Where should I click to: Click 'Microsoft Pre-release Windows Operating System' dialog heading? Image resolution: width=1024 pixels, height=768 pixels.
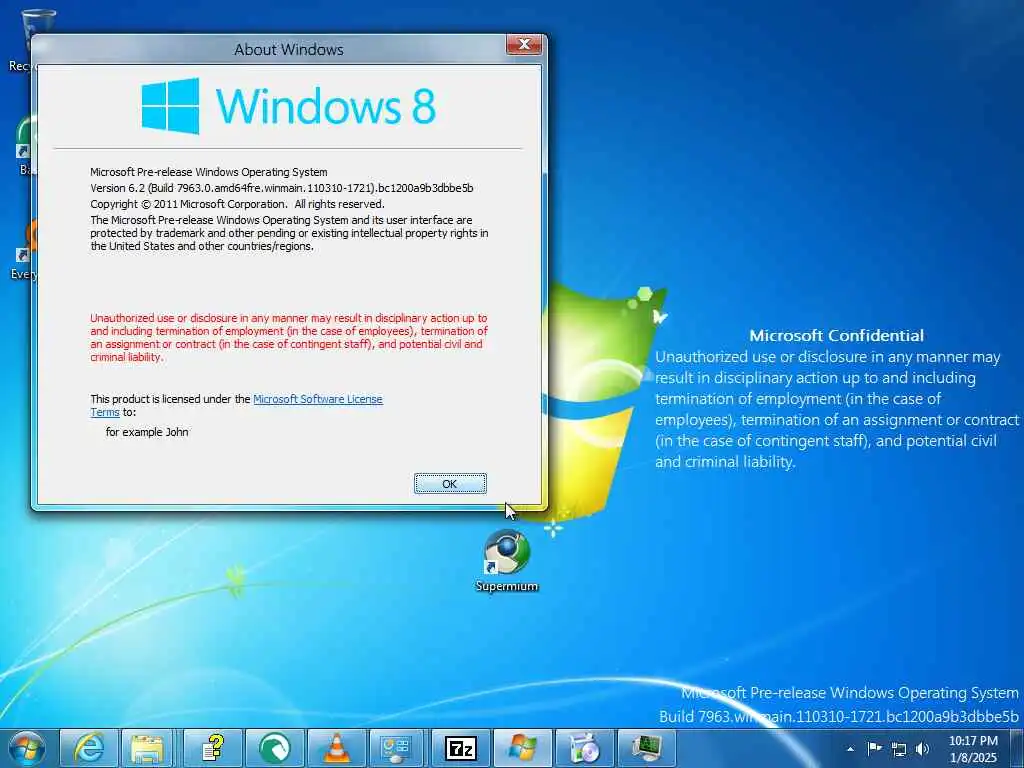[208, 172]
